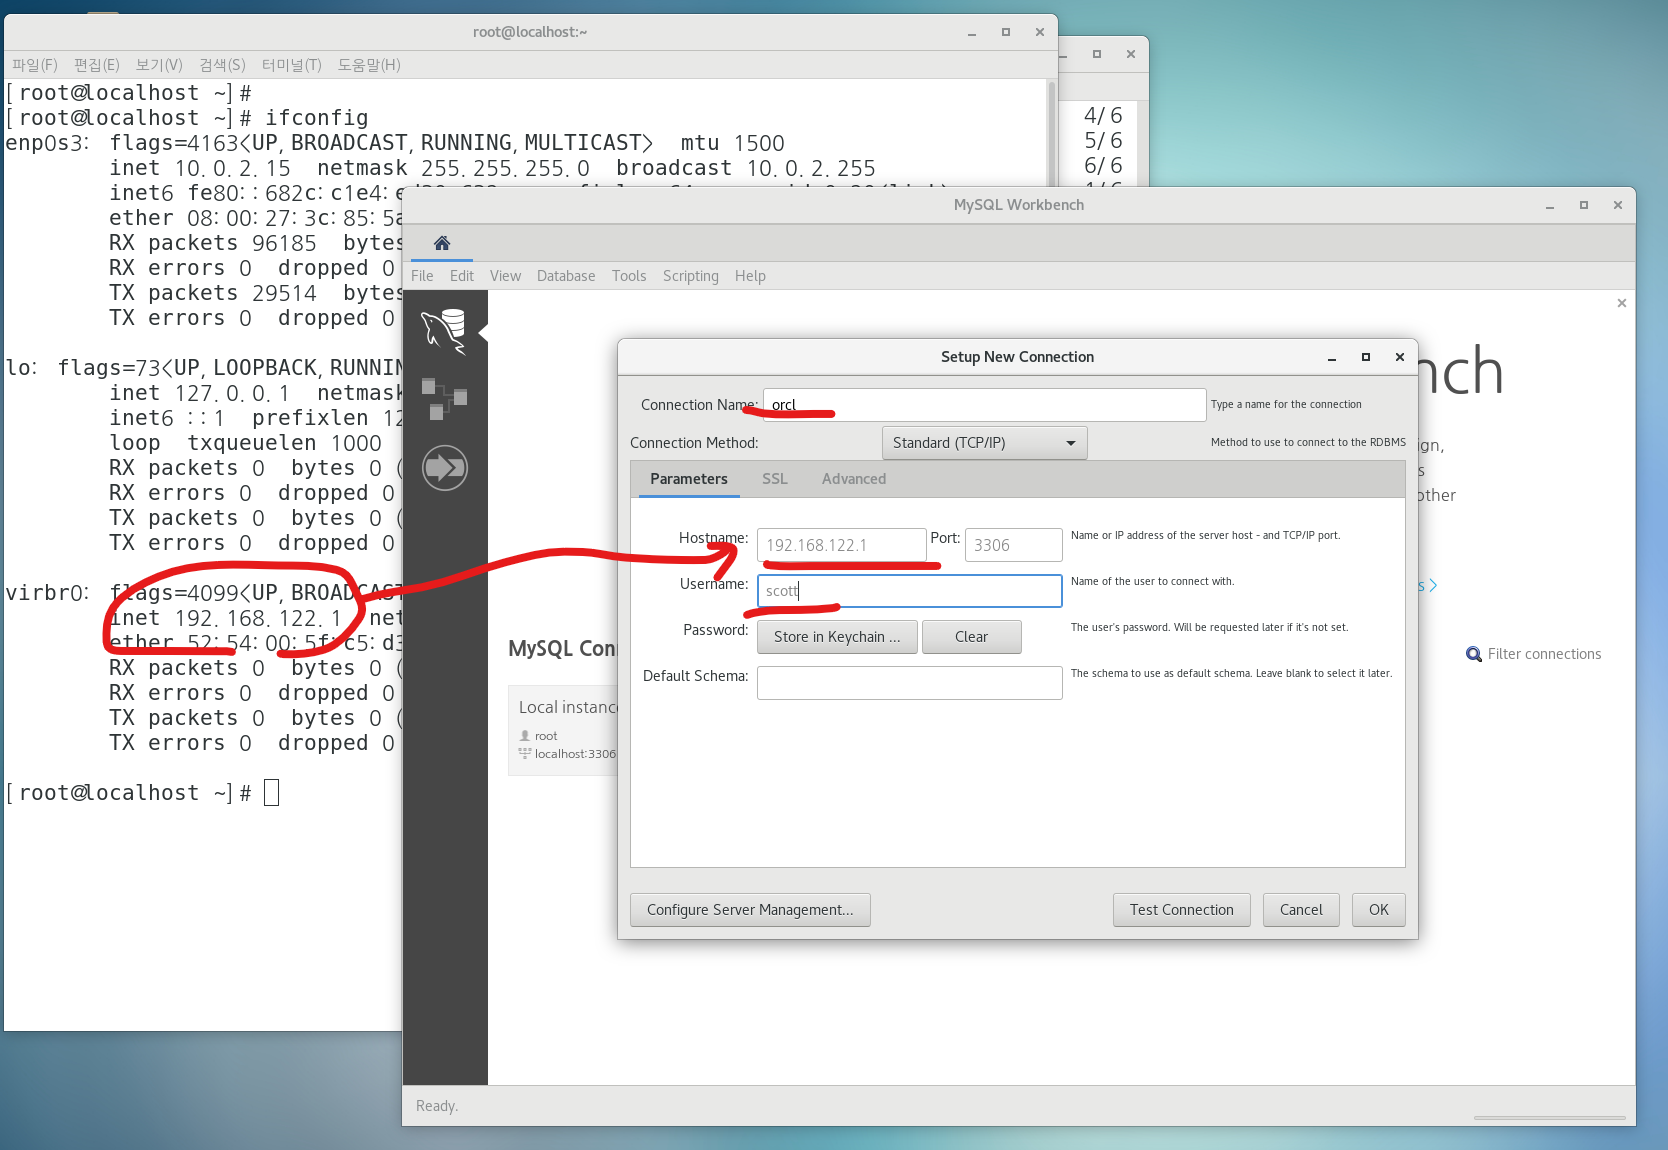Screen dimensions: 1668x1150
Task: Click the Store in Keychain button
Action: point(837,637)
